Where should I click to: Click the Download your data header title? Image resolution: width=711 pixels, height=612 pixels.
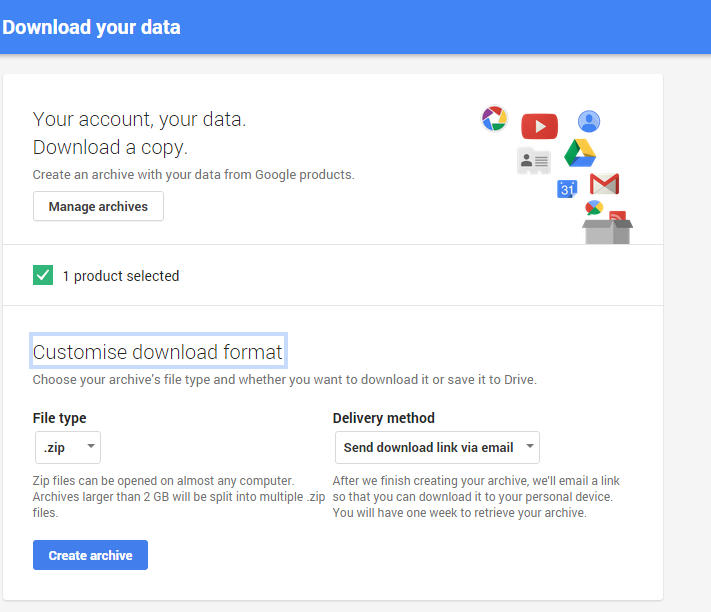click(x=92, y=27)
